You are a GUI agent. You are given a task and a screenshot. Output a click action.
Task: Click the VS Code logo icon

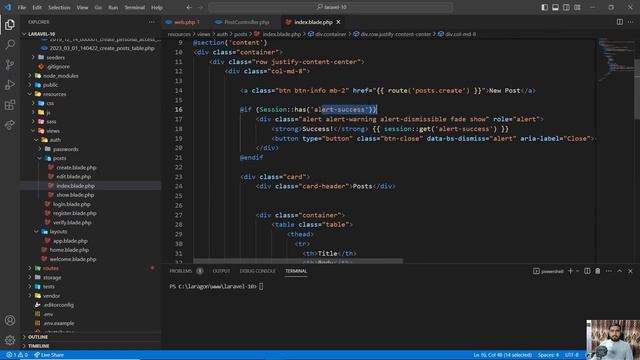(x=7, y=7)
